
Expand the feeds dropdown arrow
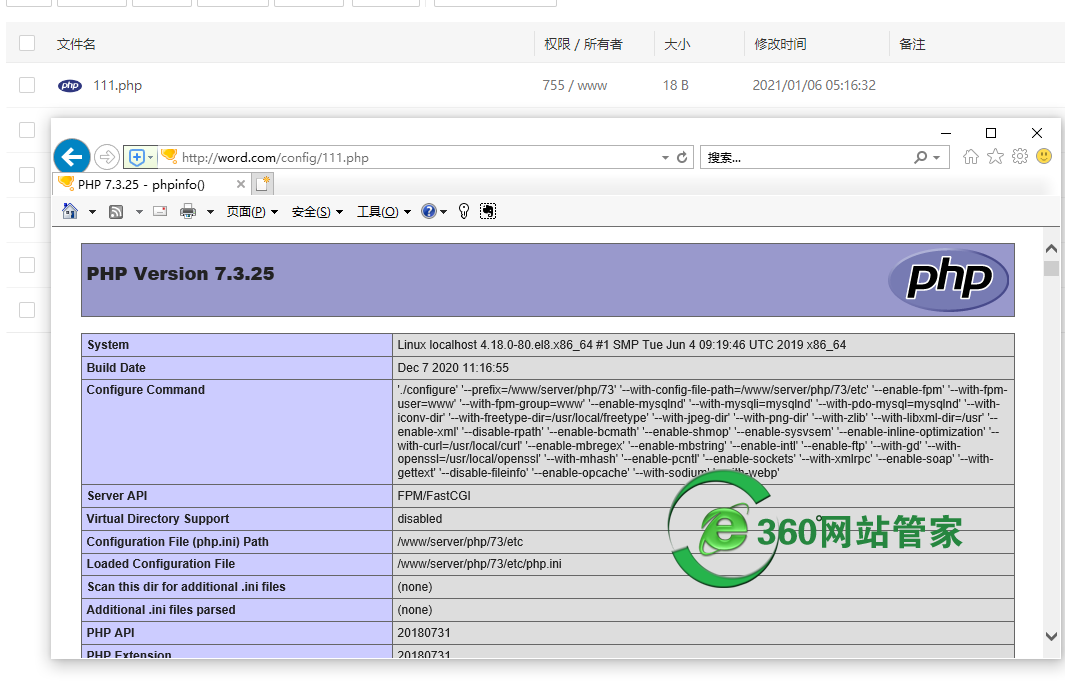[x=139, y=212]
